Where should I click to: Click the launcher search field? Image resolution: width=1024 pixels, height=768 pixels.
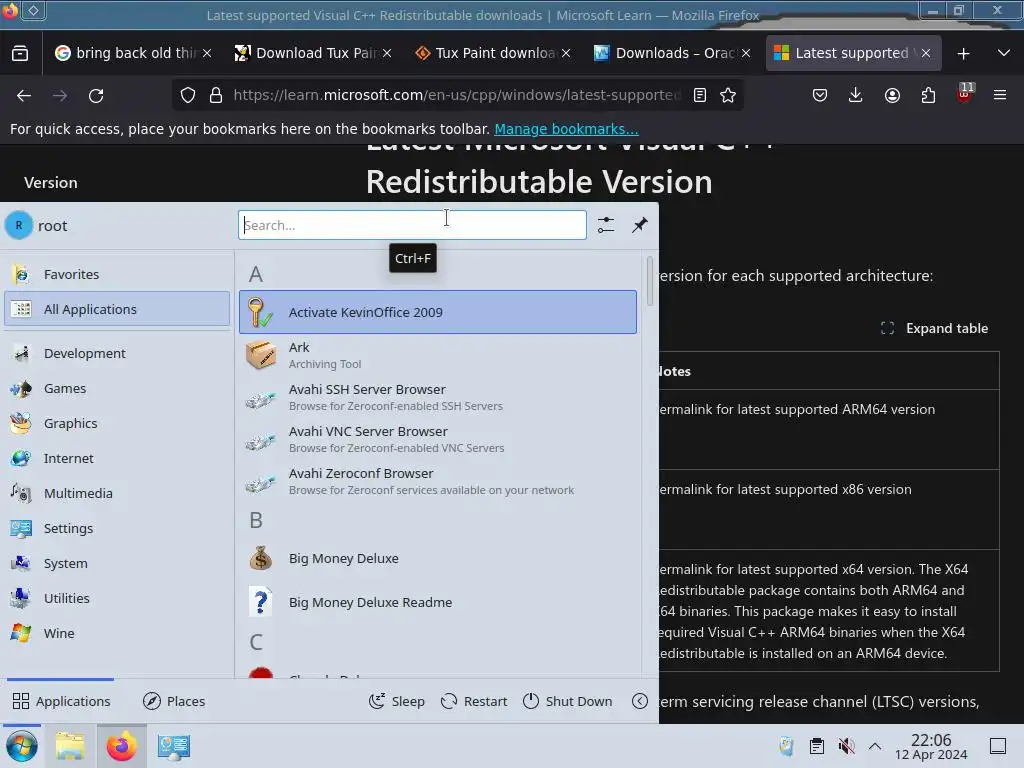412,225
